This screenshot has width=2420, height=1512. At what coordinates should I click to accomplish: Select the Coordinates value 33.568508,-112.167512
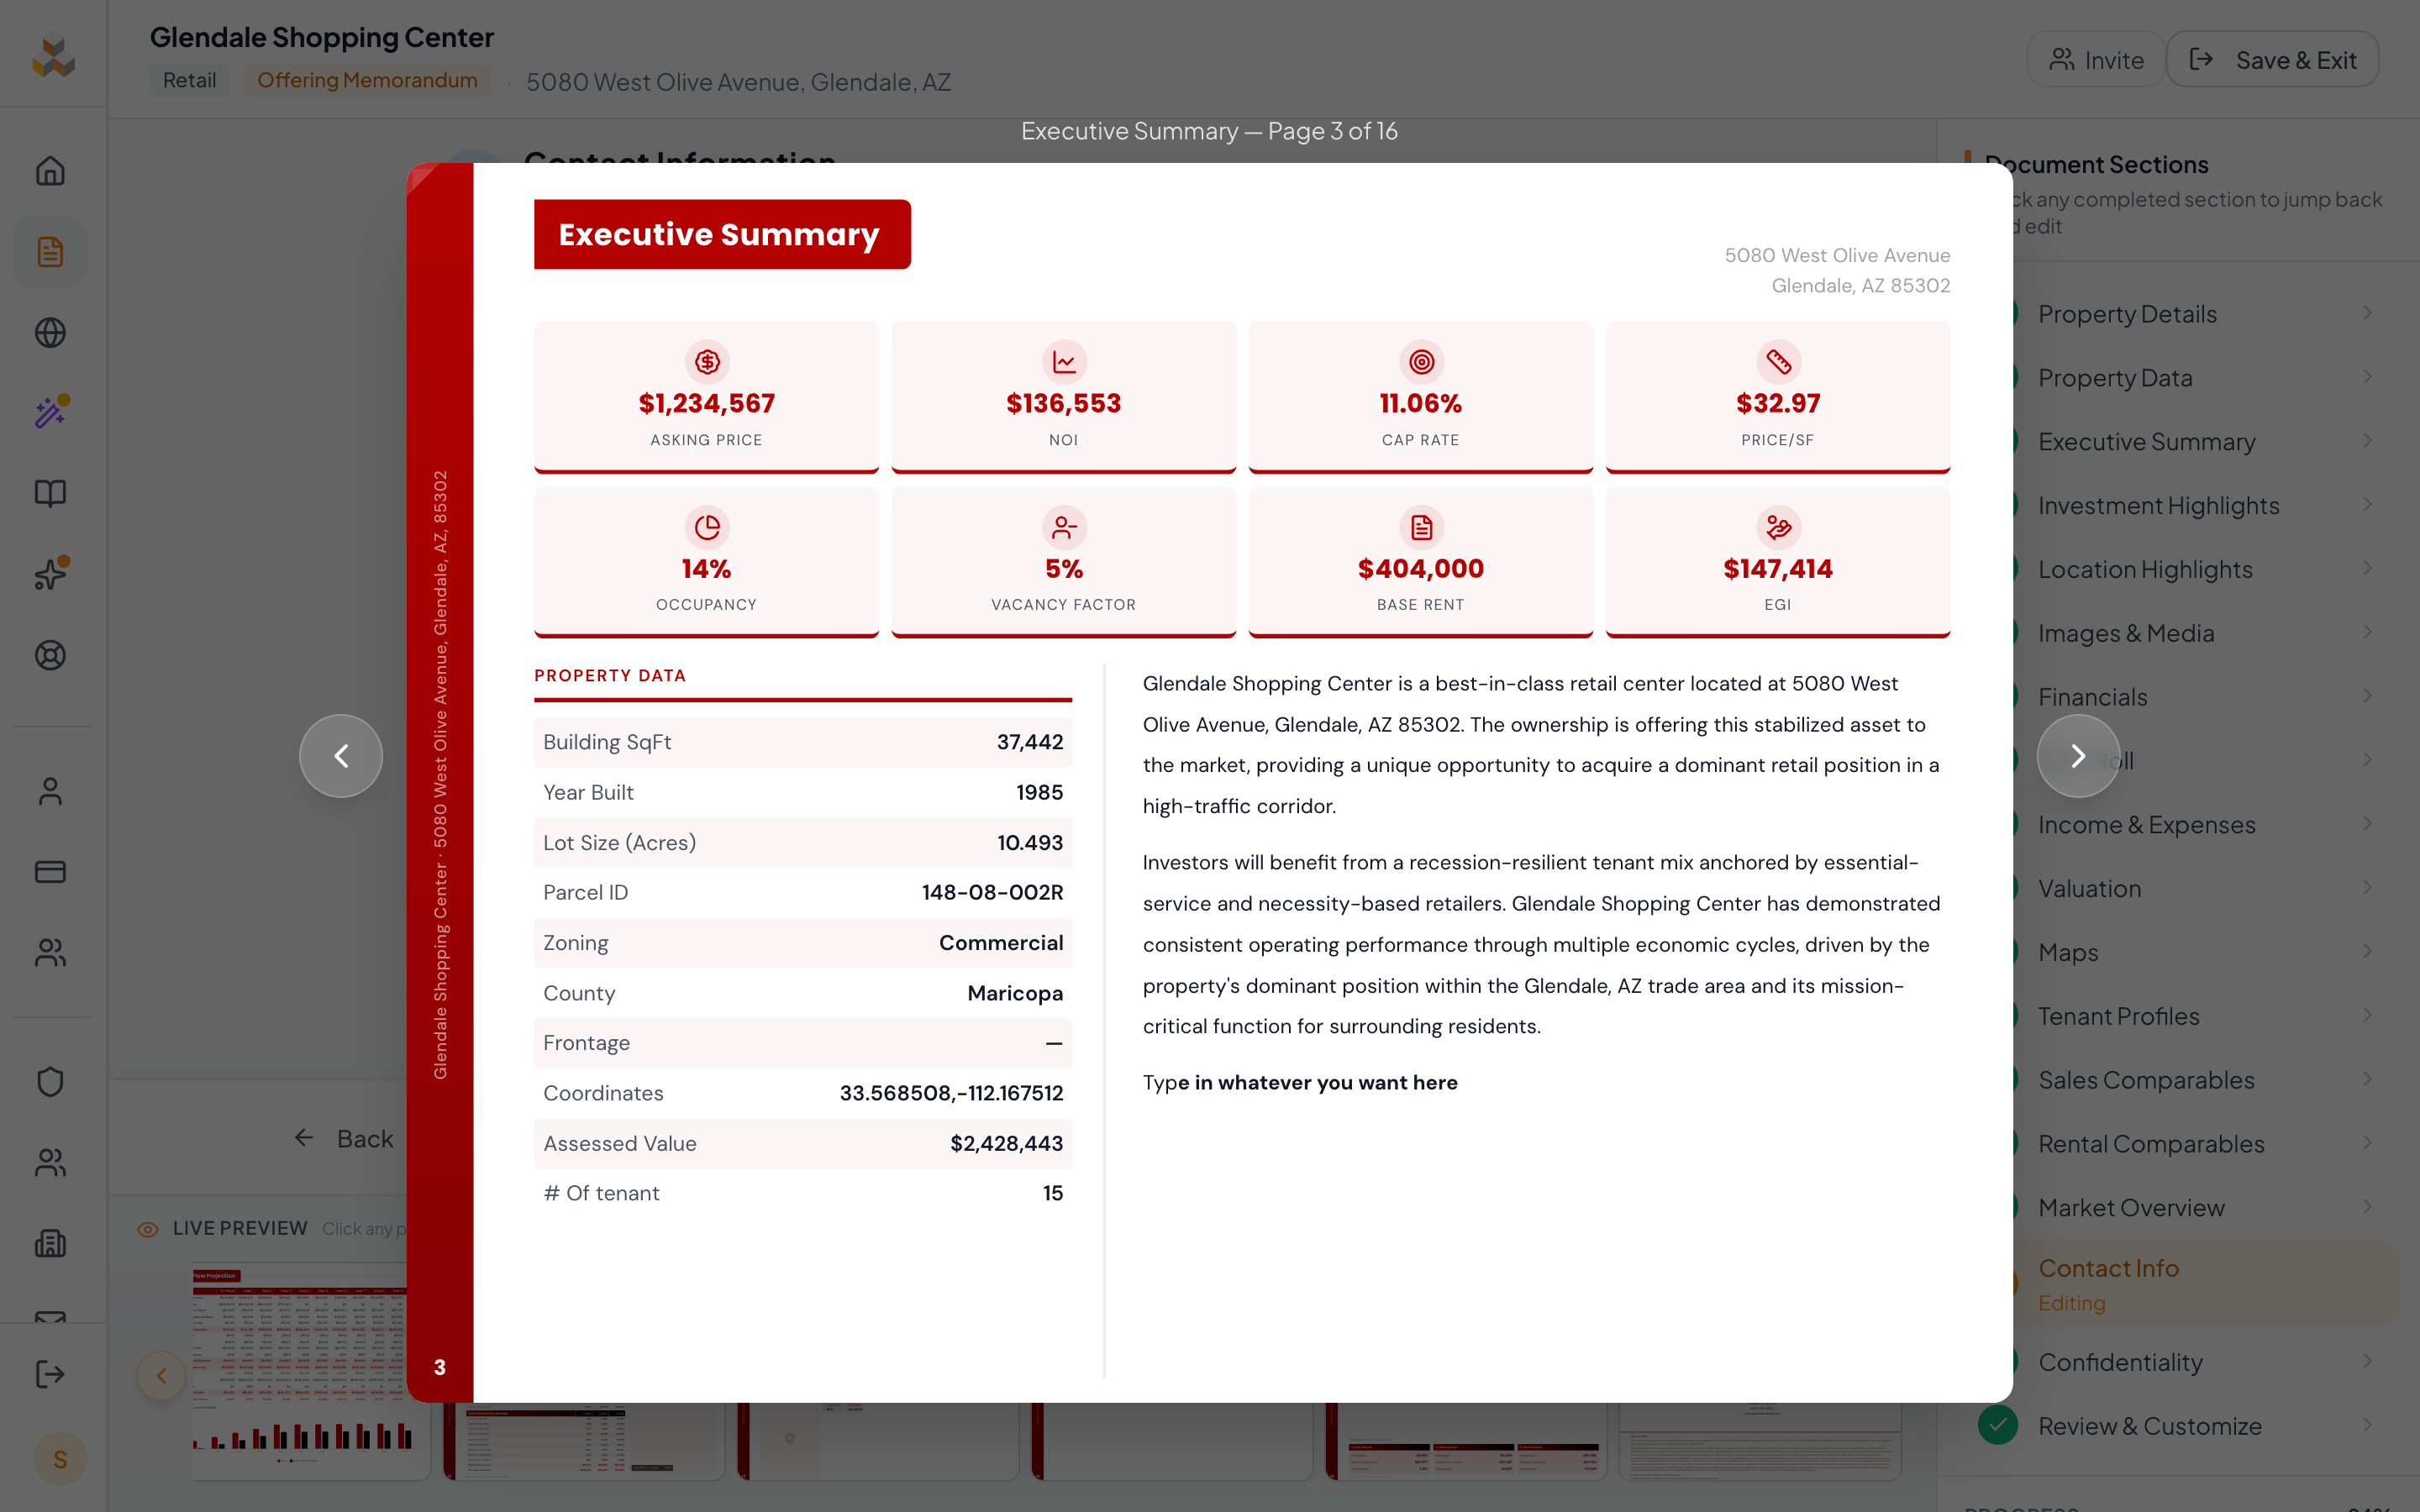click(951, 1094)
